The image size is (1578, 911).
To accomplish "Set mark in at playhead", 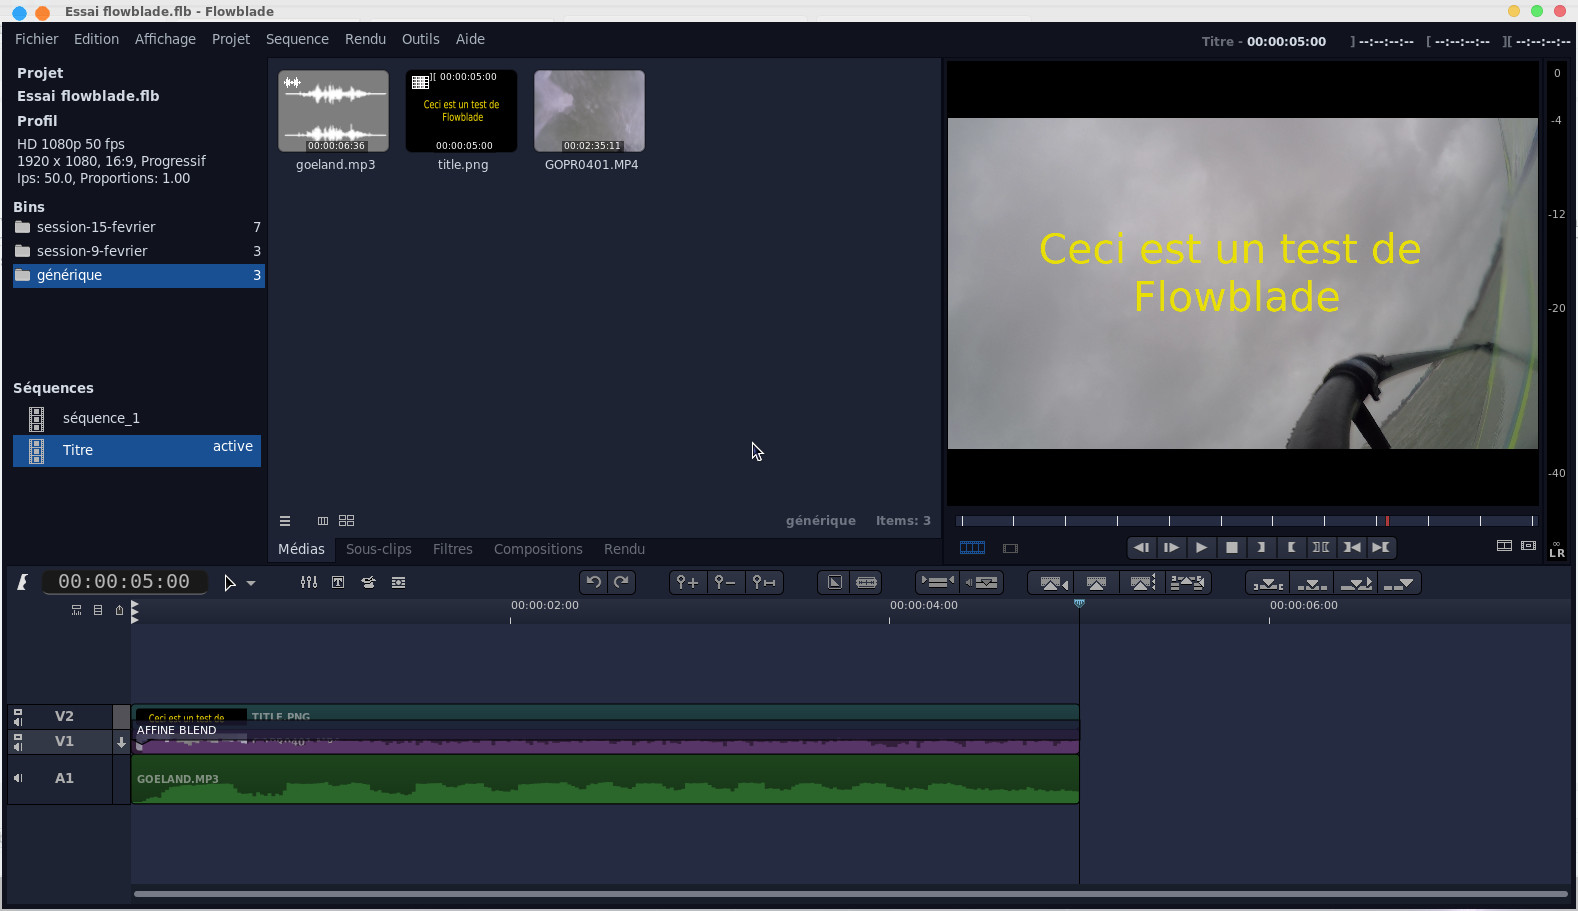I will click(1261, 547).
